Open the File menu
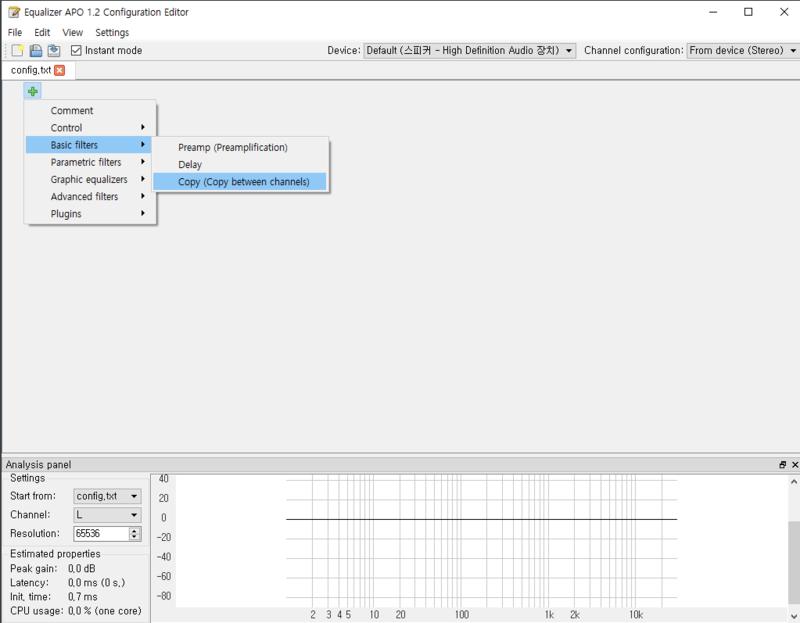 point(15,33)
